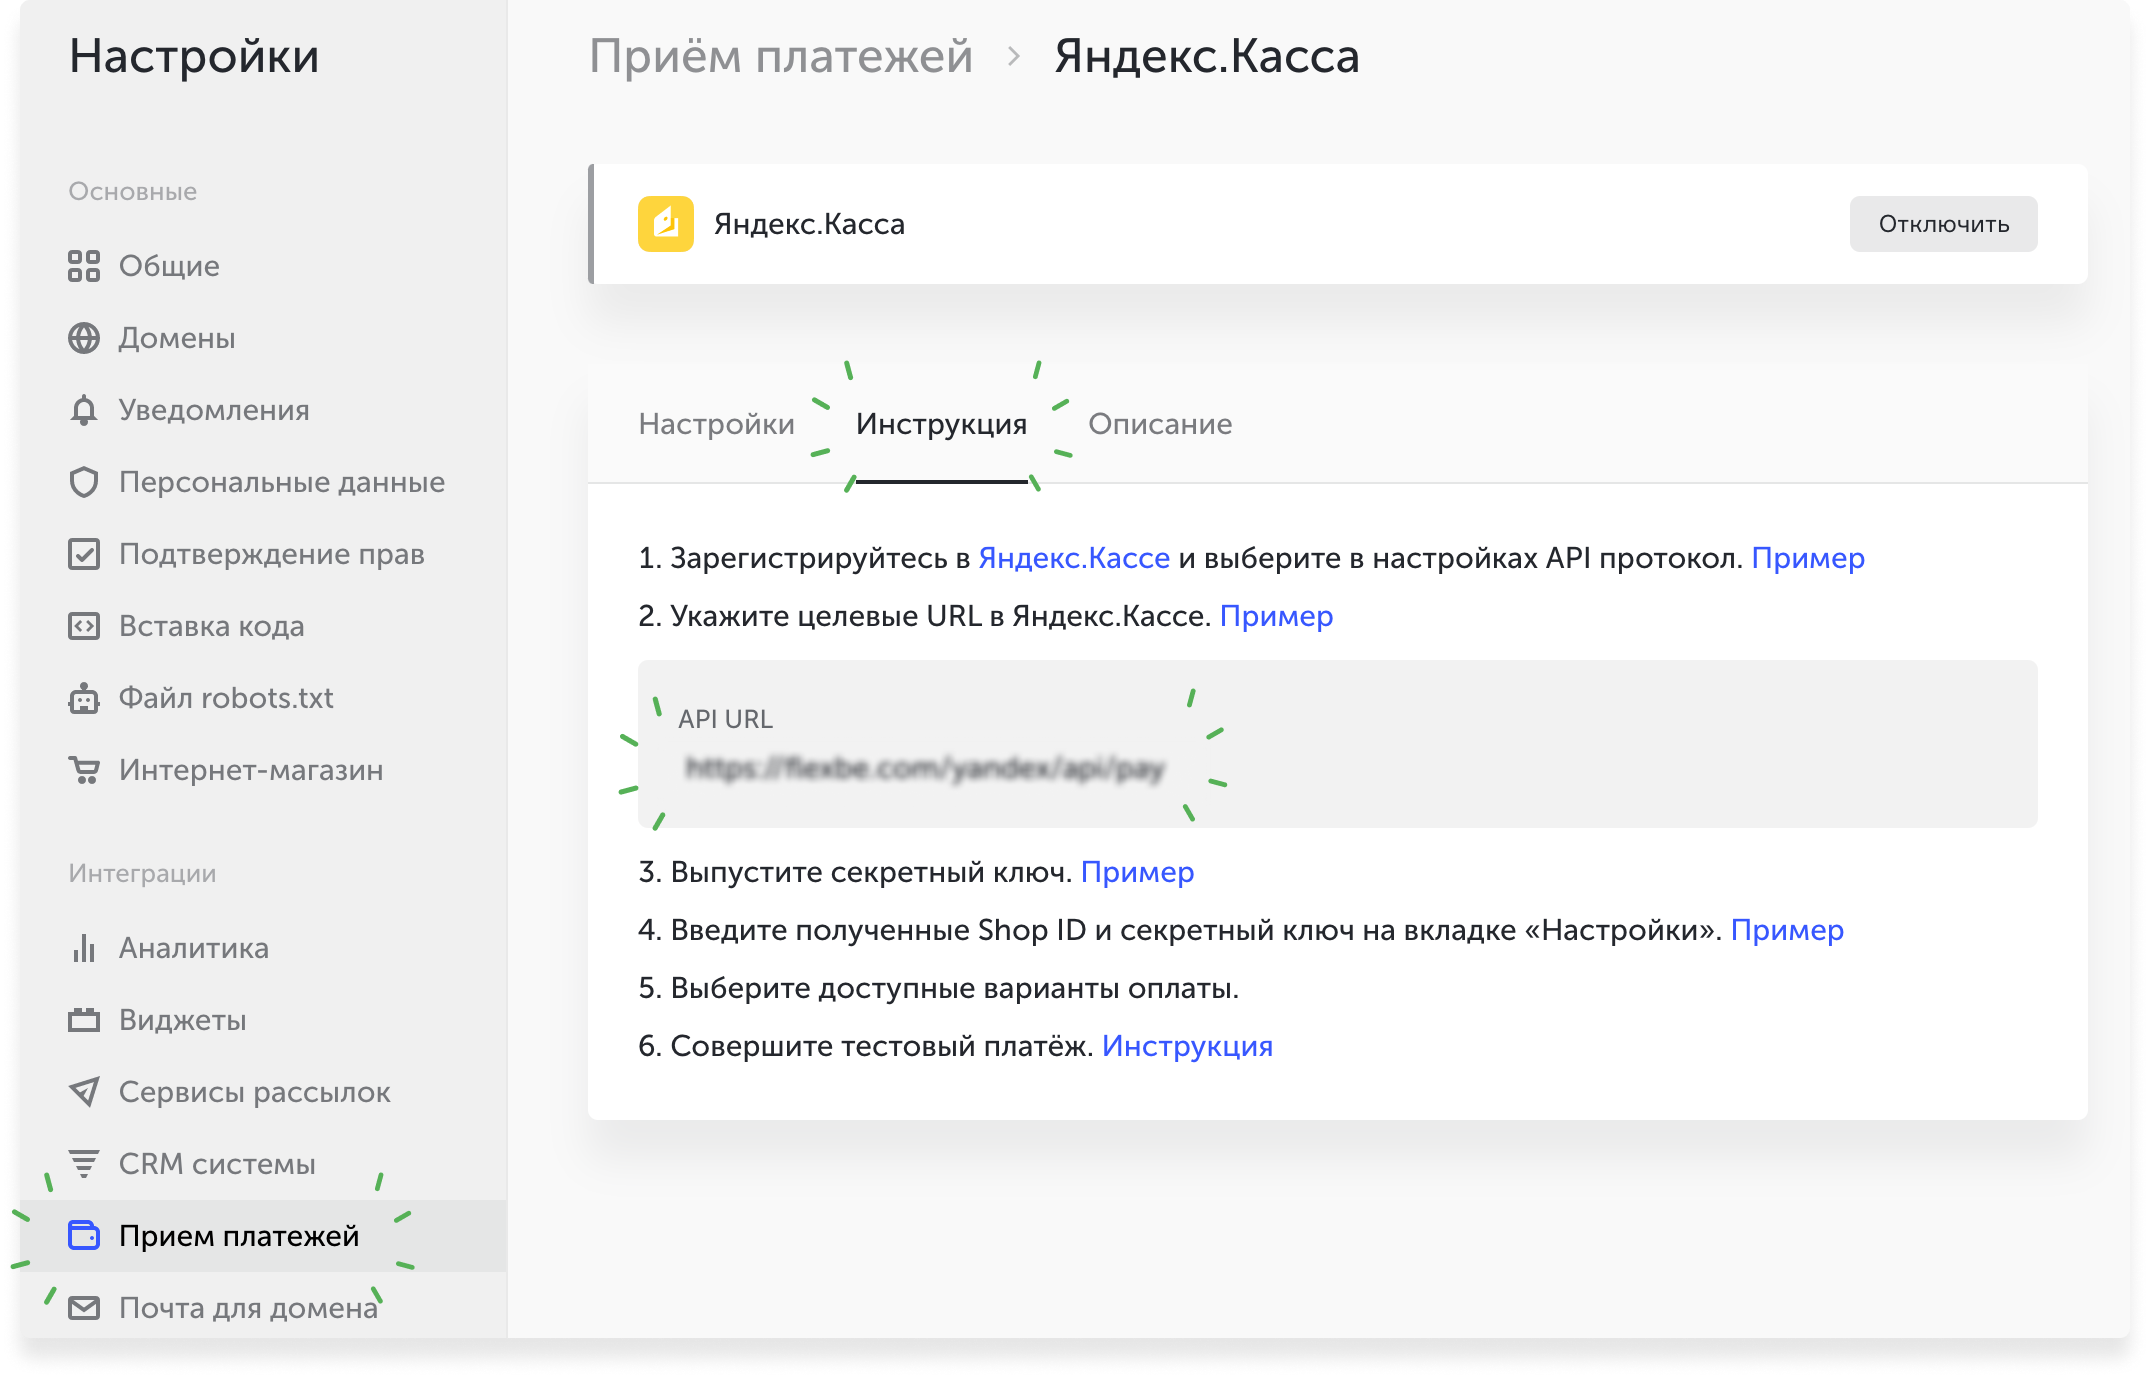
Task: Click the Файл robots.txt robot icon
Action: click(84, 698)
